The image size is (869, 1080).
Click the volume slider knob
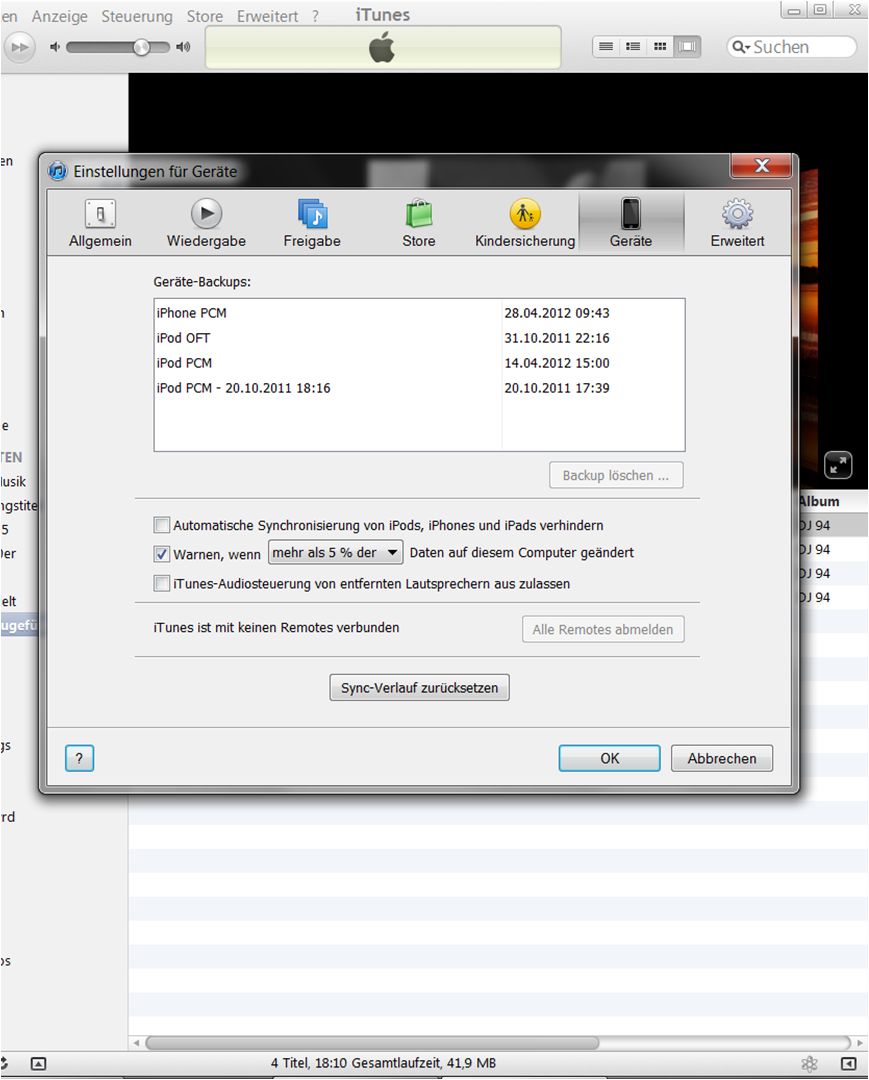coord(142,47)
